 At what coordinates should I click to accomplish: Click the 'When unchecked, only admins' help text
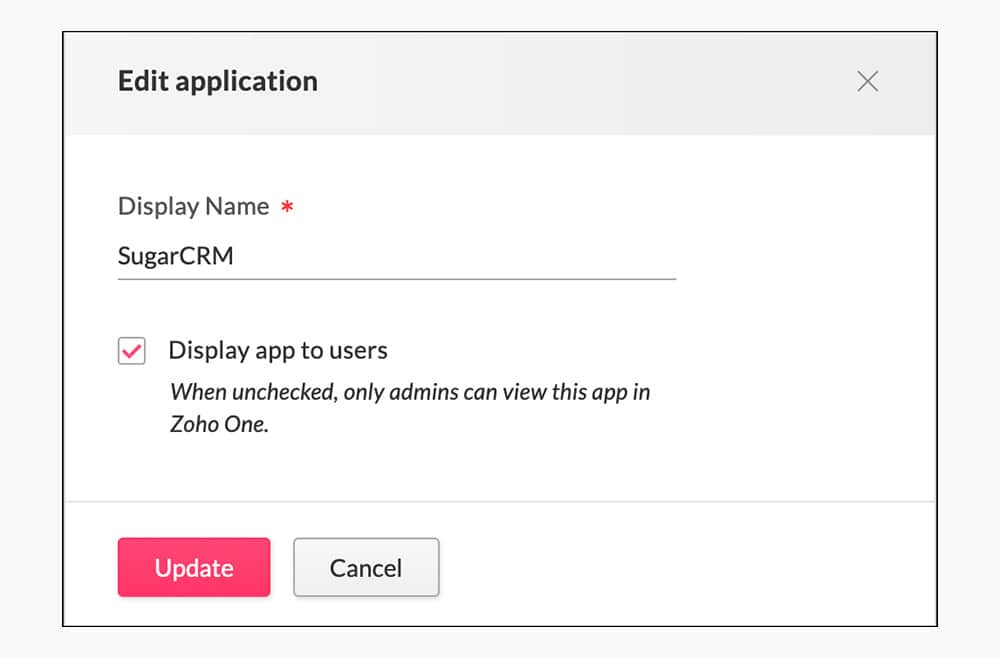coord(410,408)
